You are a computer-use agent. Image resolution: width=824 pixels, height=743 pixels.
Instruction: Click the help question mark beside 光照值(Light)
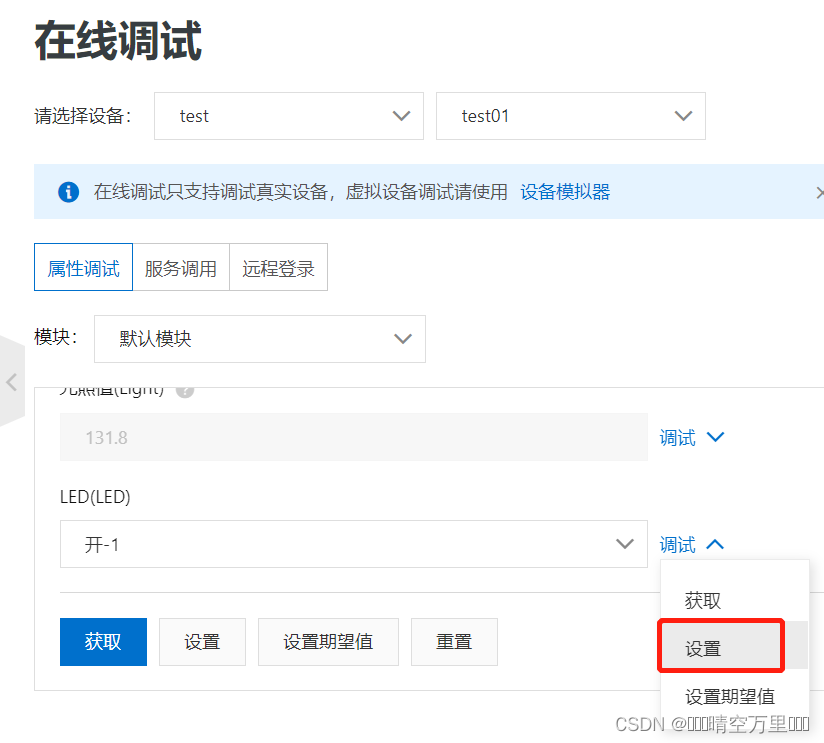pyautogui.click(x=185, y=390)
